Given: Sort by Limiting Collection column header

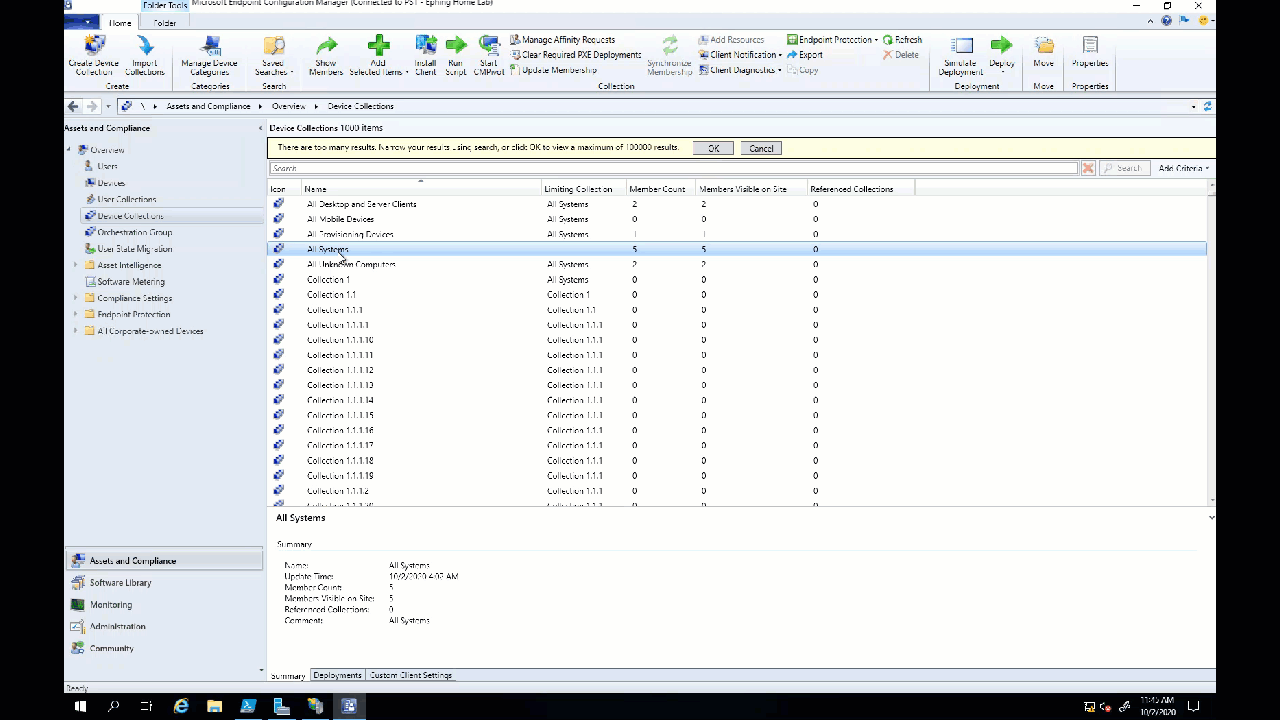Looking at the screenshot, I should (583, 189).
